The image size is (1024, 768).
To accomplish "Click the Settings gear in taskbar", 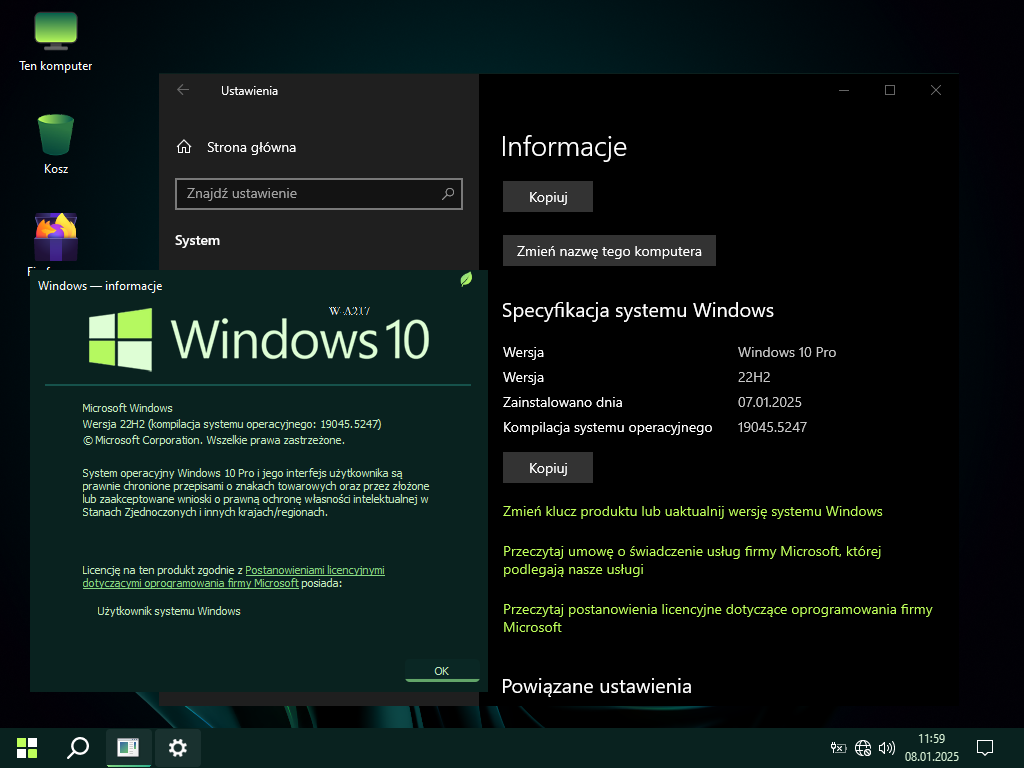I will pyautogui.click(x=178, y=747).
